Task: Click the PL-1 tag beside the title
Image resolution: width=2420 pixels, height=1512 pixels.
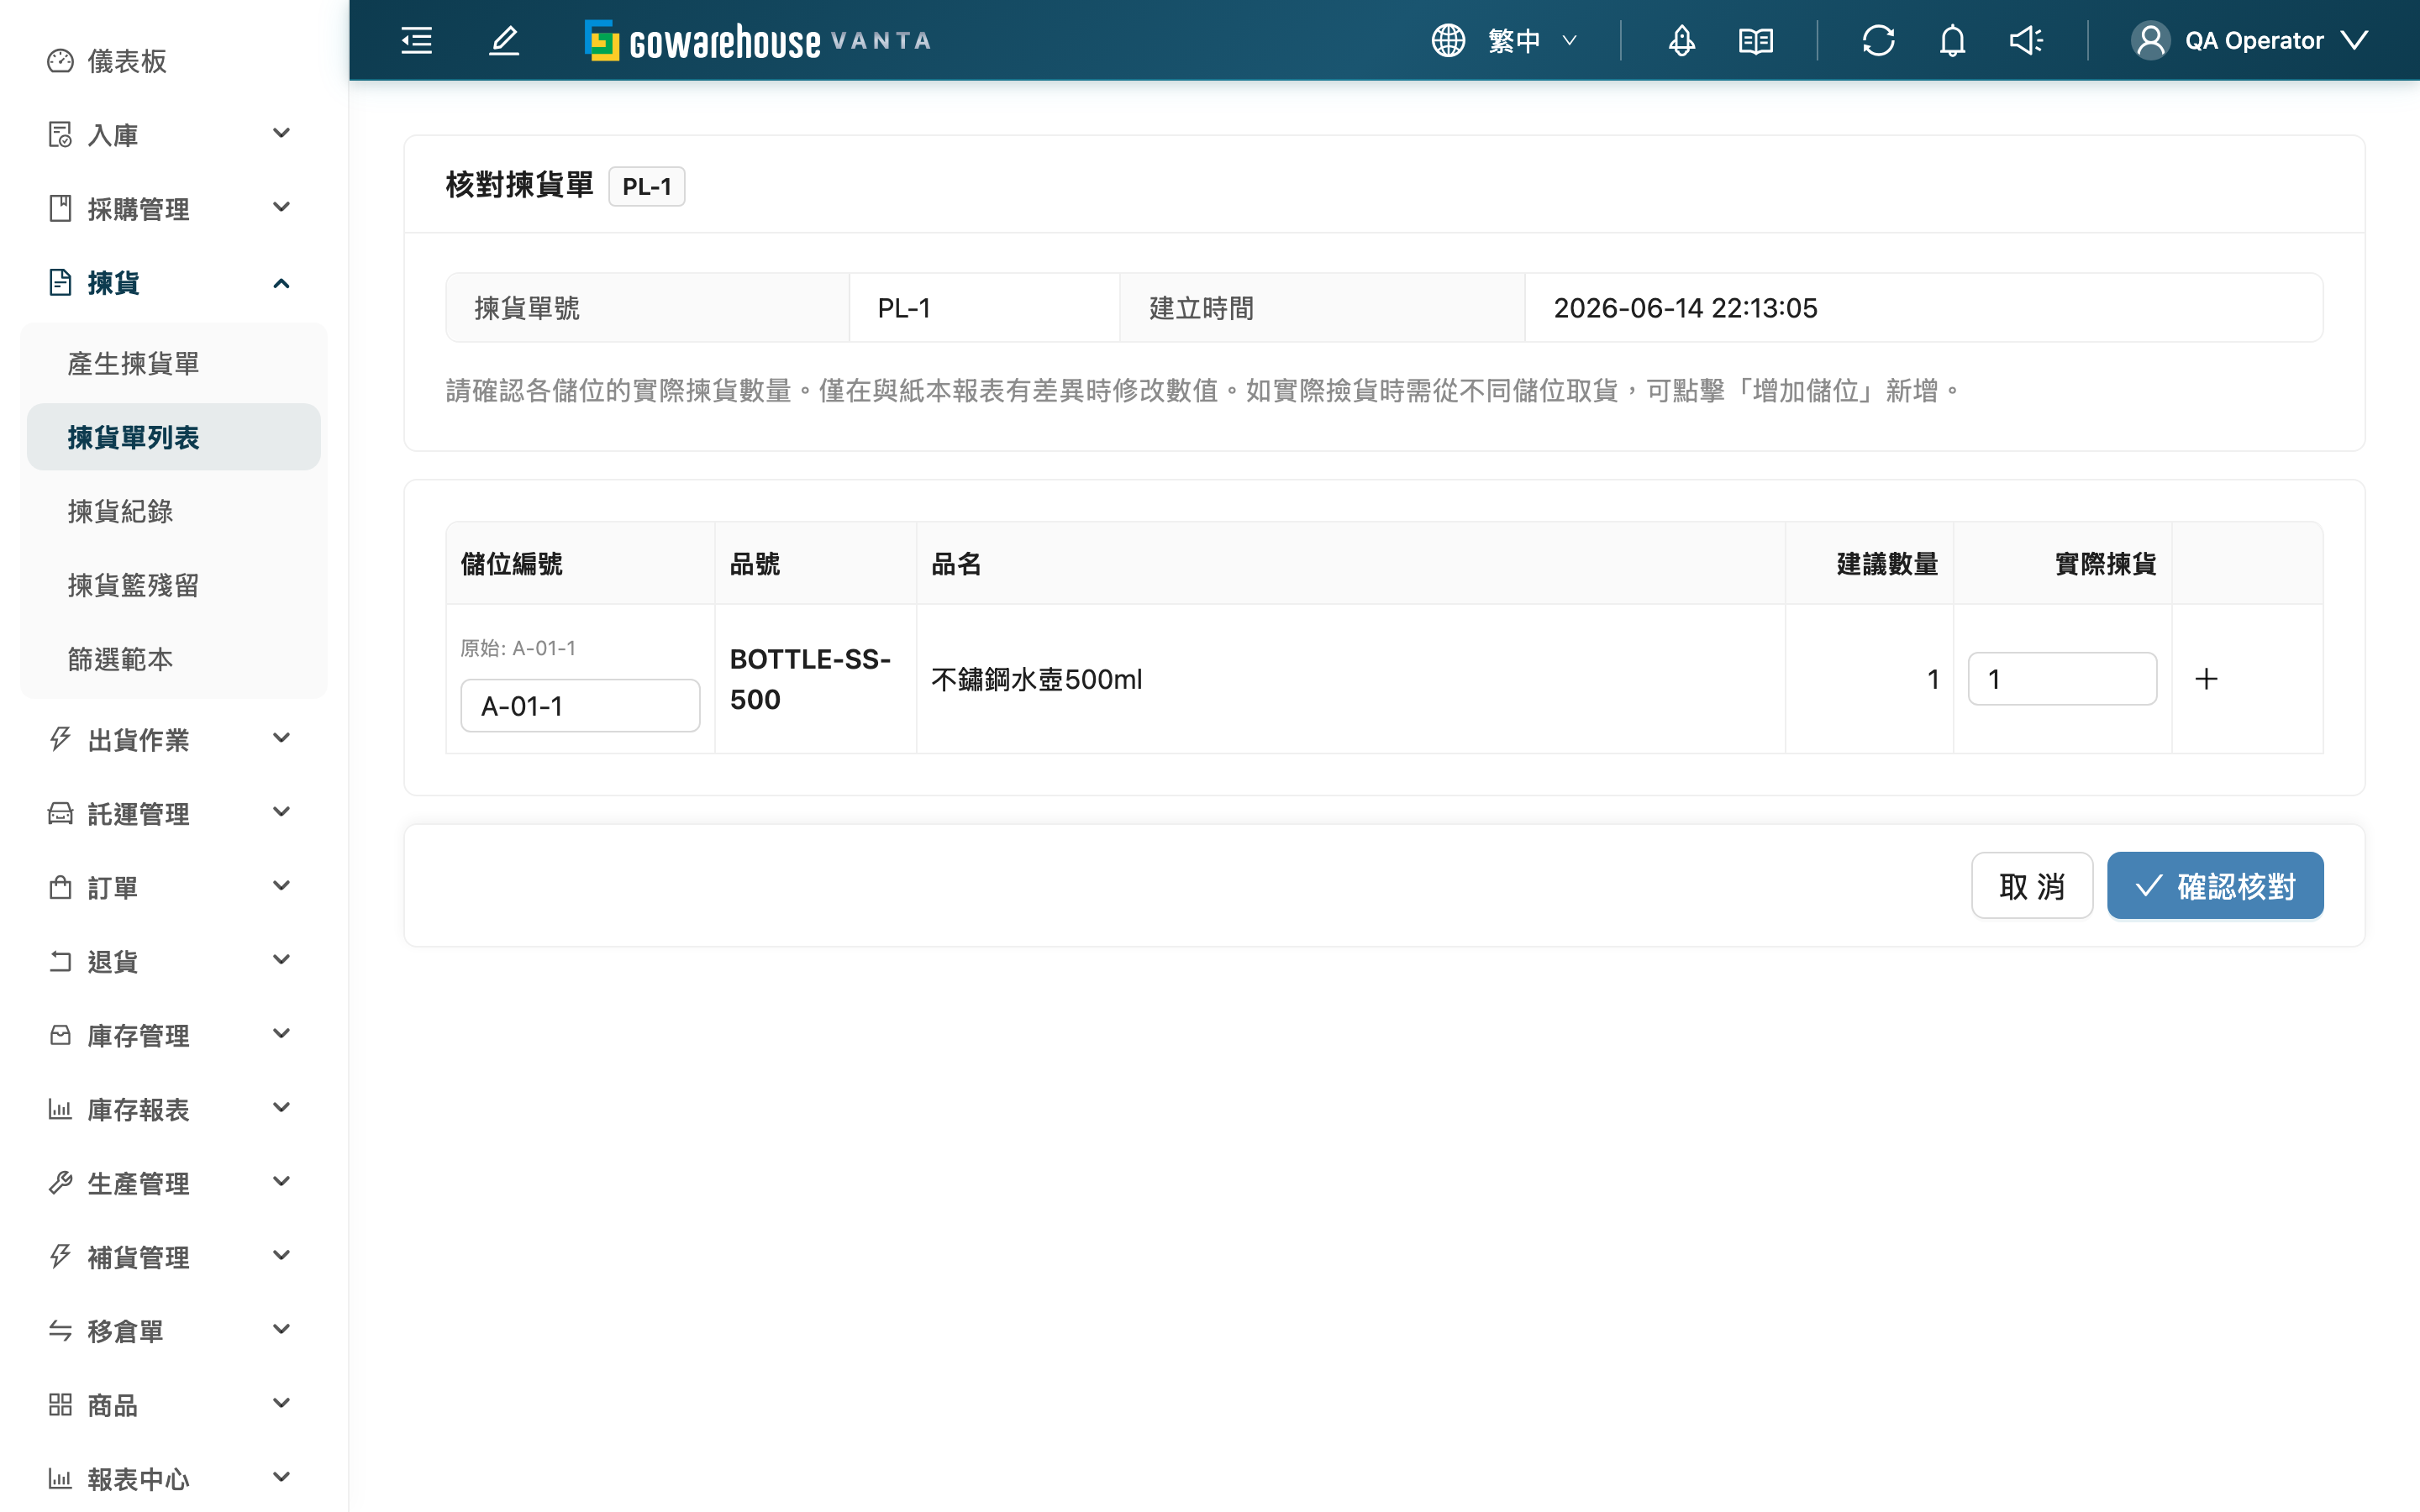Action: 647,187
